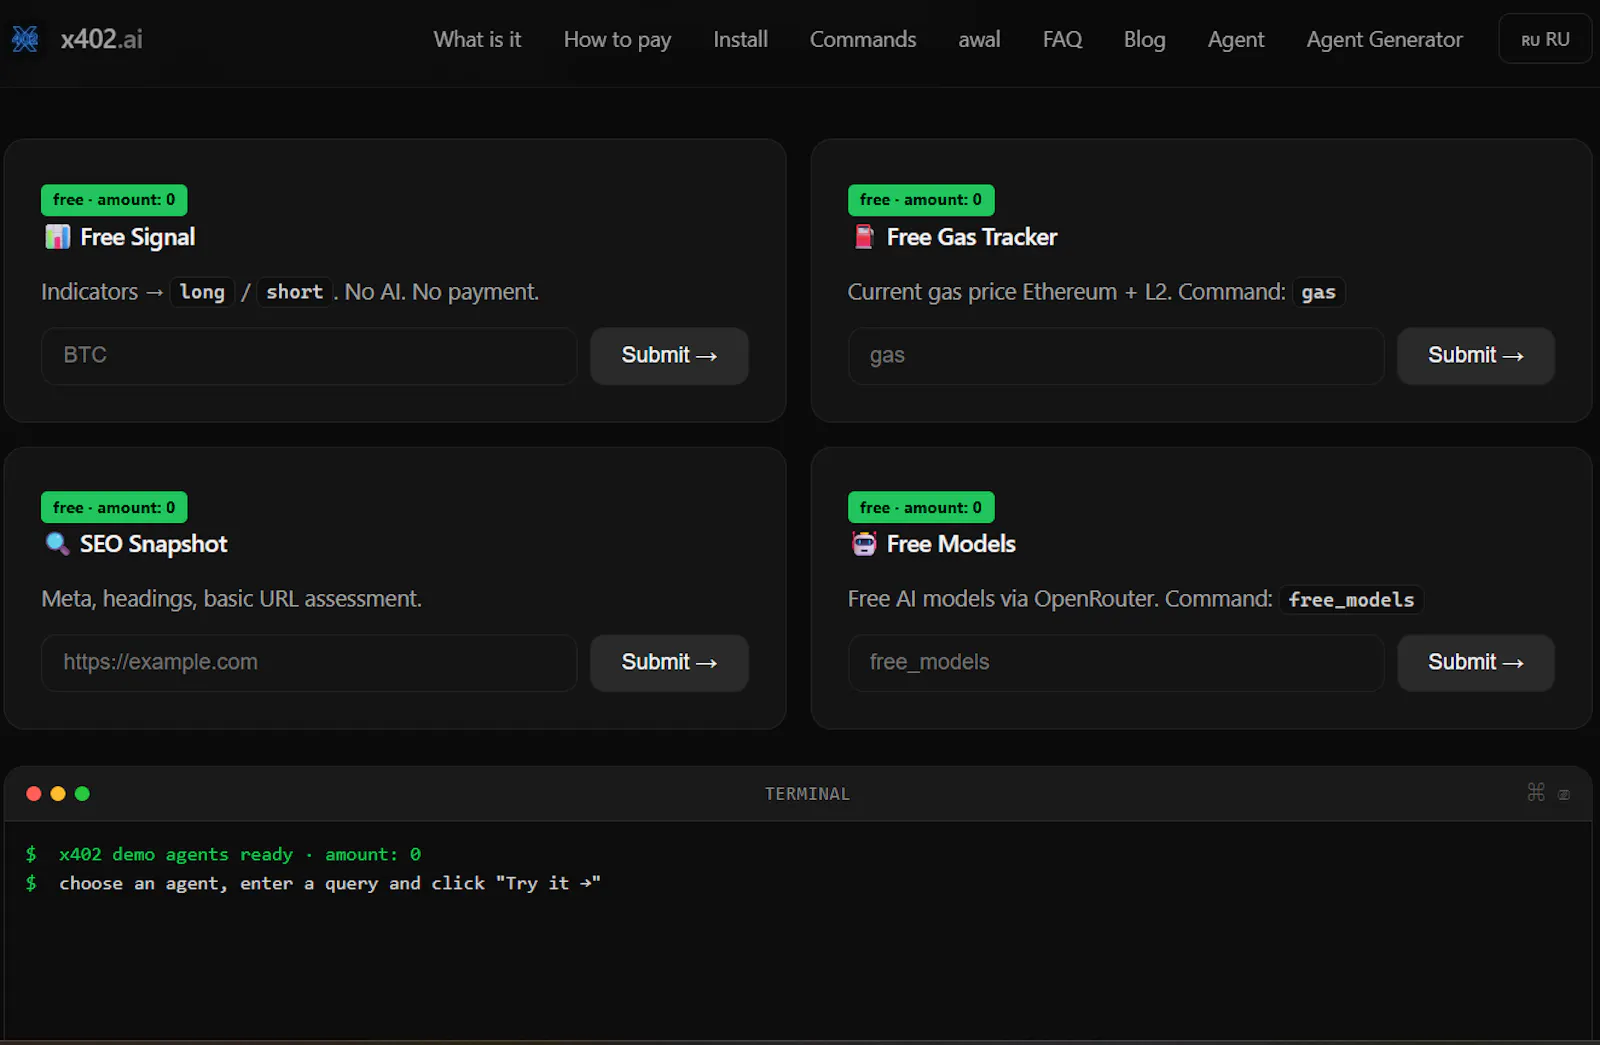Switch language with the RU button
Image resolution: width=1600 pixels, height=1045 pixels.
click(x=1545, y=39)
